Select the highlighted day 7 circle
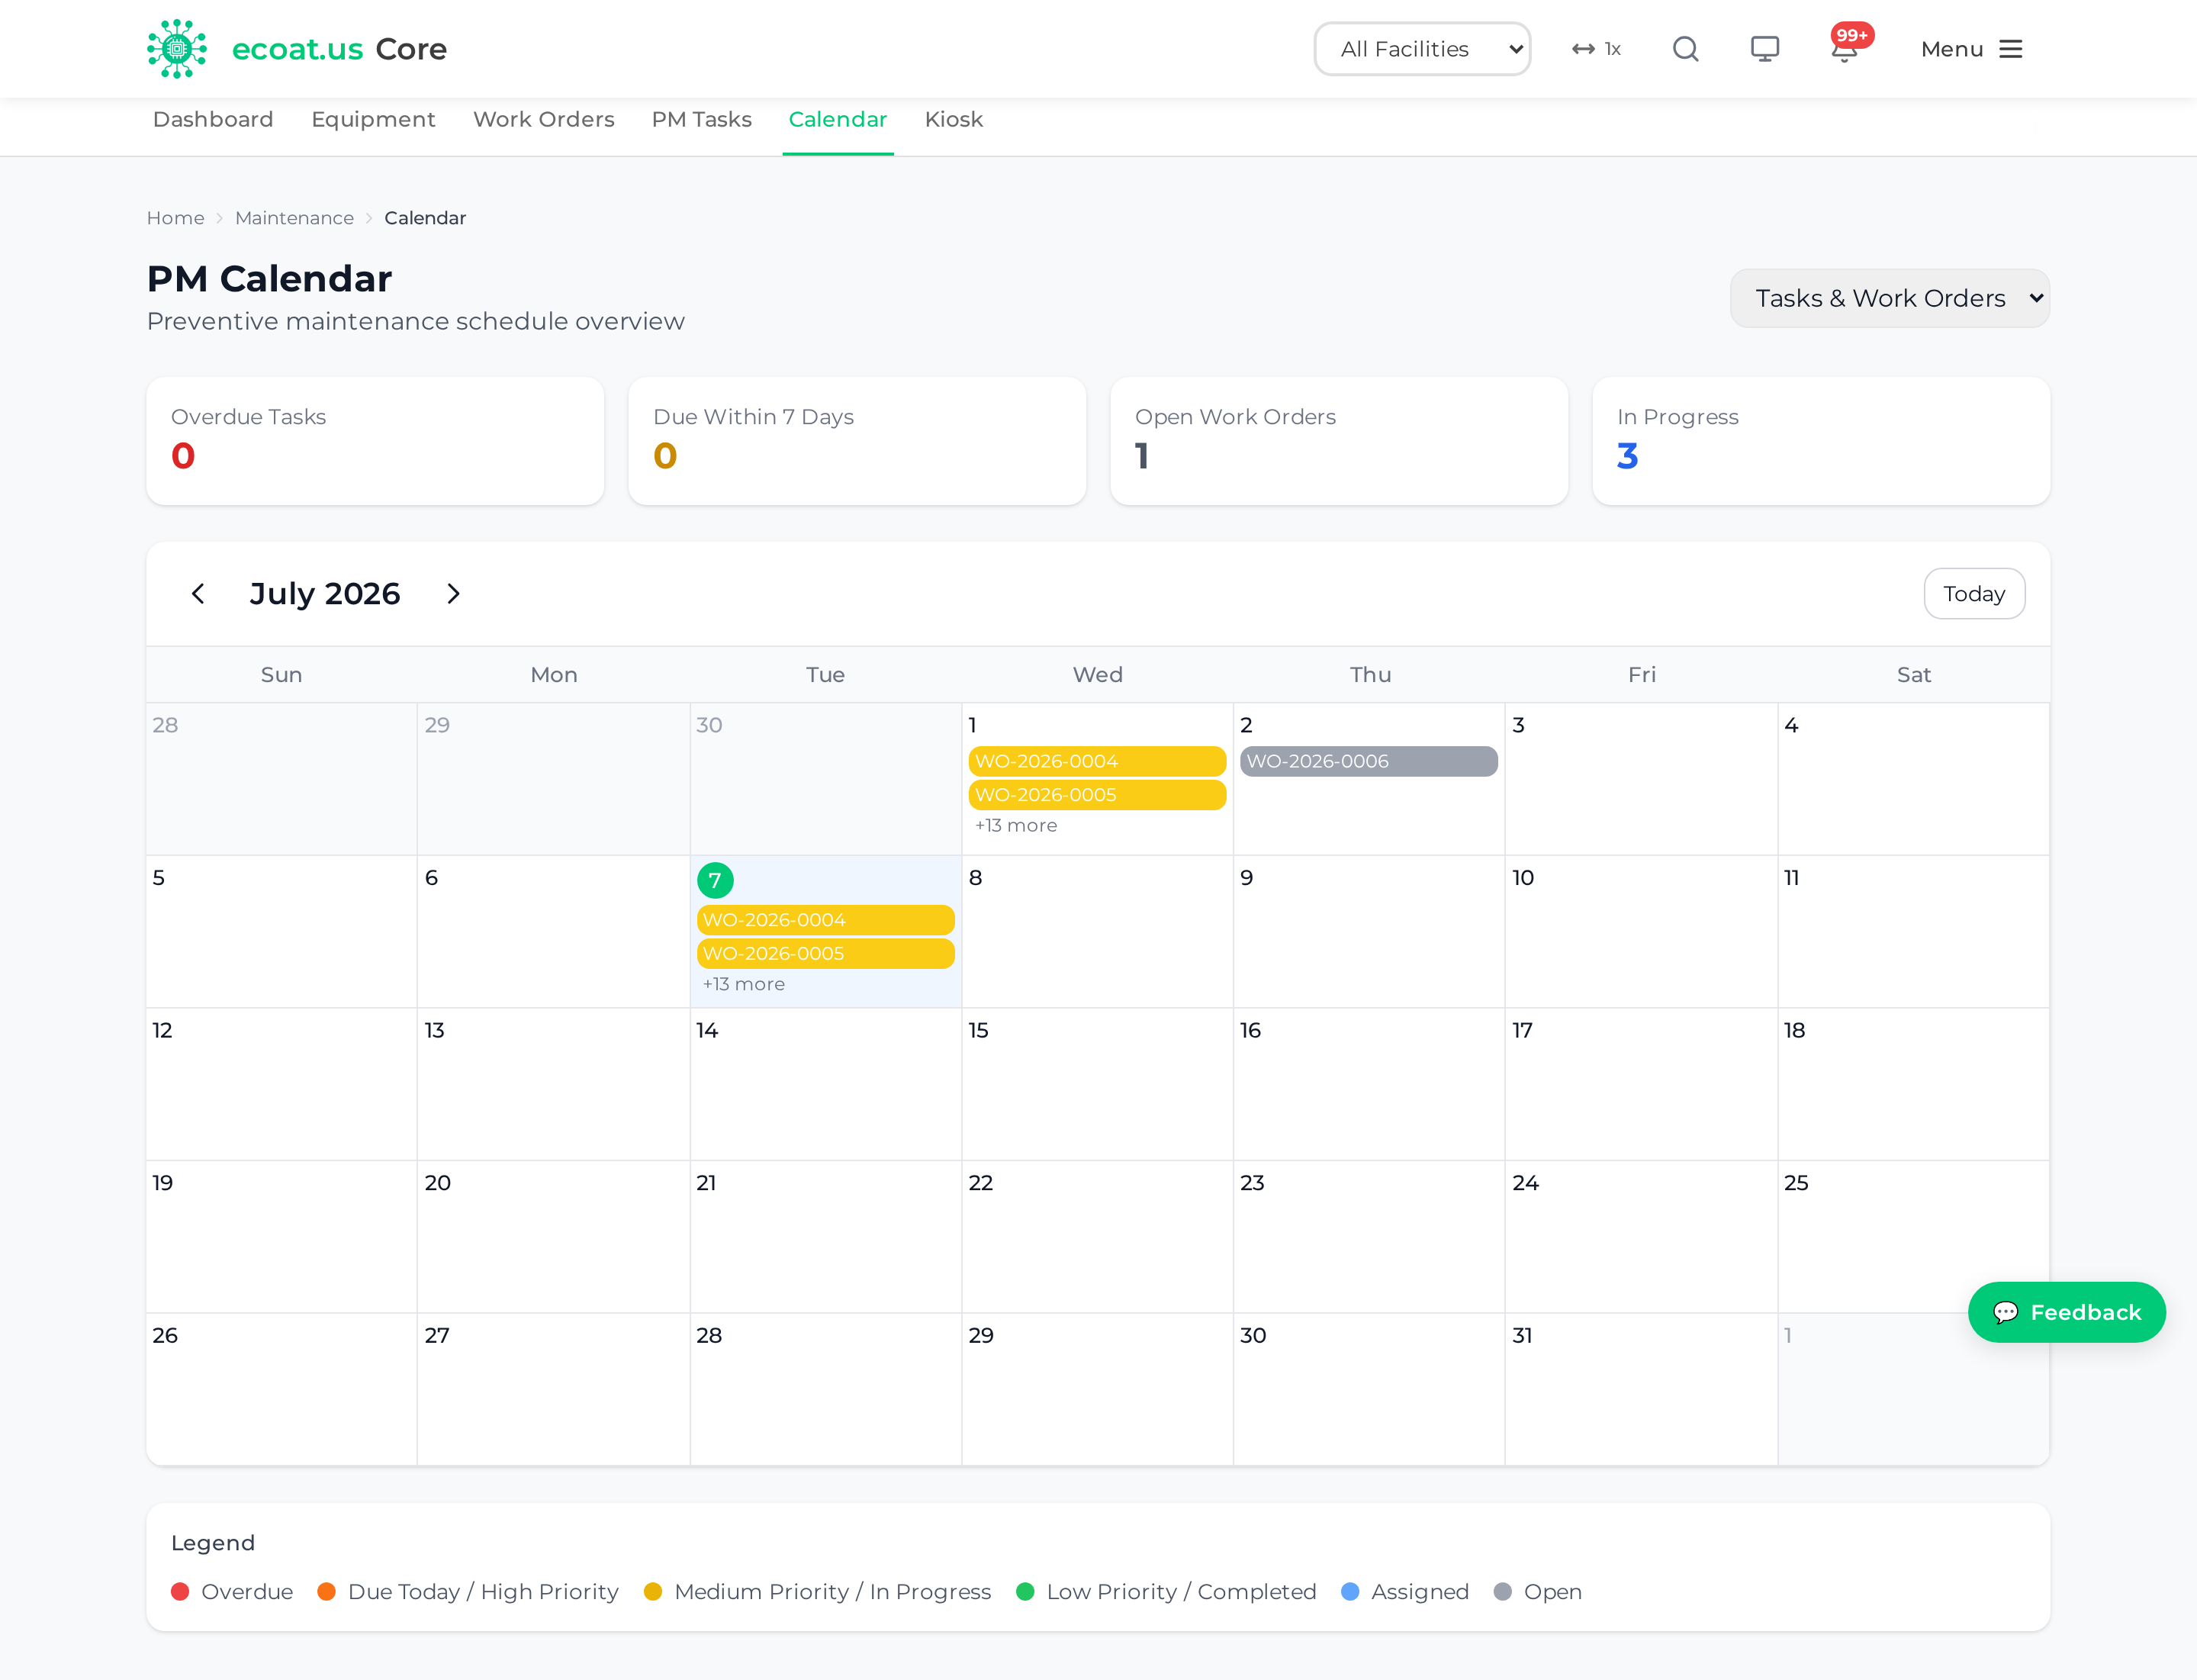 coord(715,880)
